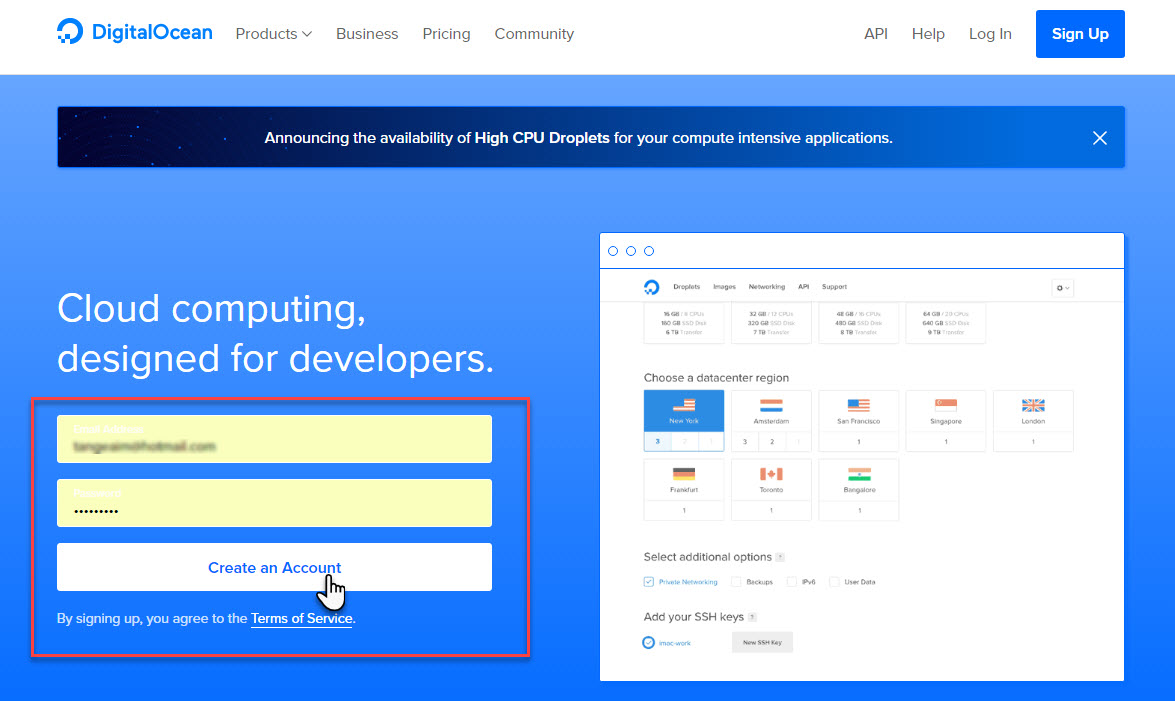Image resolution: width=1175 pixels, height=701 pixels.
Task: Open the API link in the top header
Action: click(x=876, y=34)
